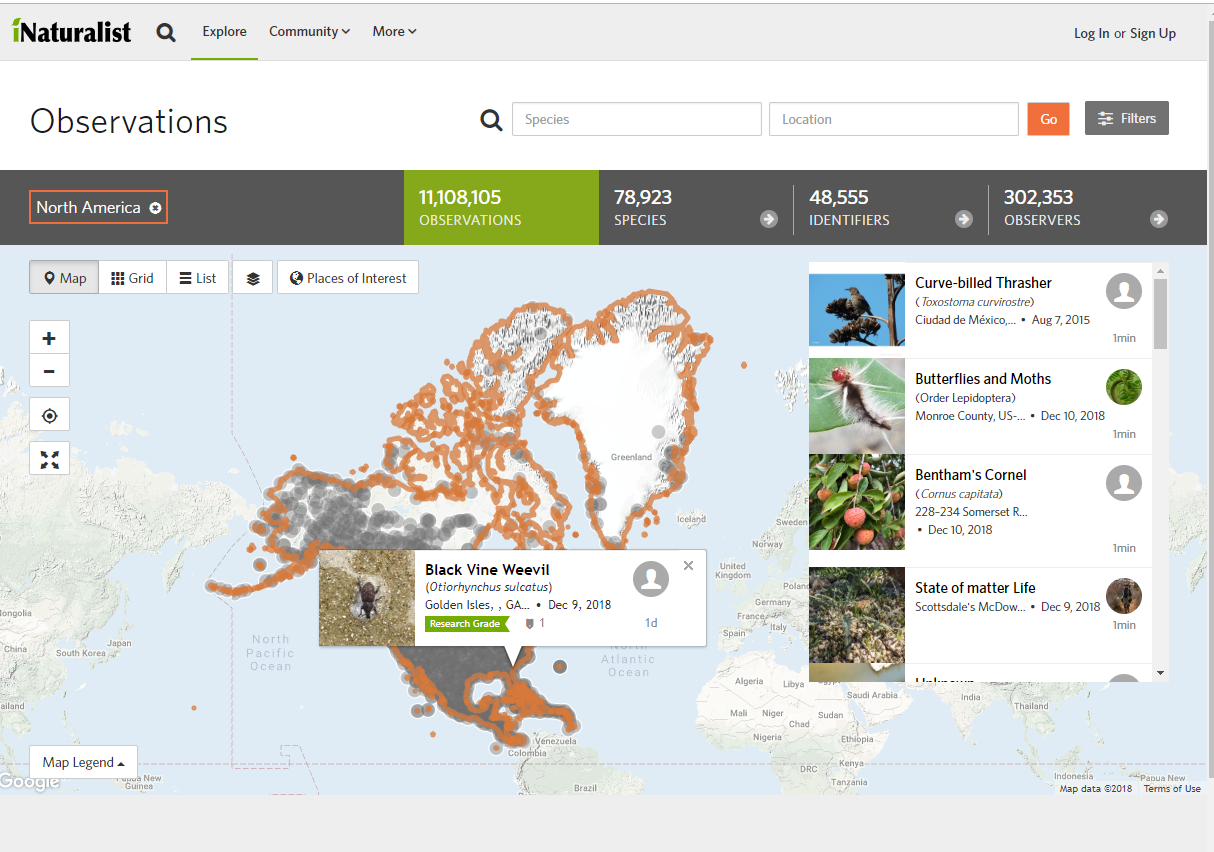Remove the North America place filter

point(155,208)
